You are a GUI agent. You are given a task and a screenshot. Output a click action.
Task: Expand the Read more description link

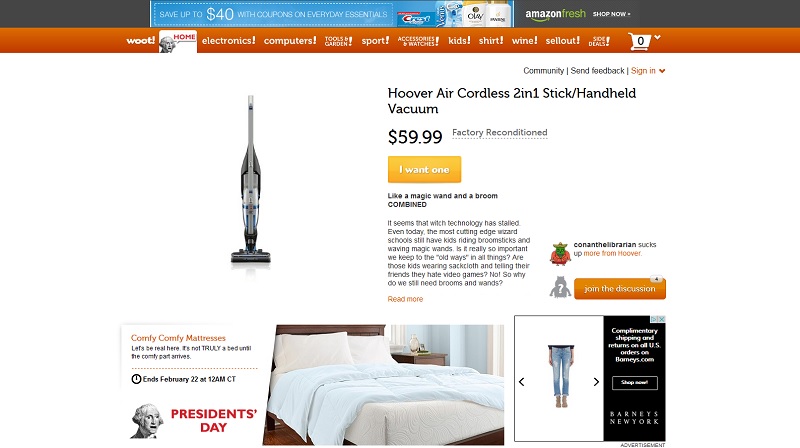pos(405,299)
